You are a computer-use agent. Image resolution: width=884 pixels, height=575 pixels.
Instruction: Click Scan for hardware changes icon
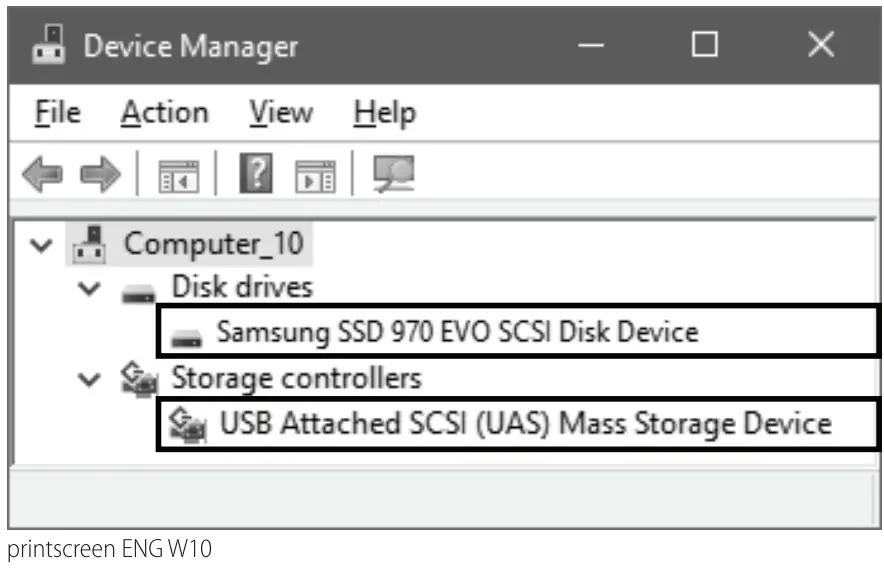click(x=392, y=175)
